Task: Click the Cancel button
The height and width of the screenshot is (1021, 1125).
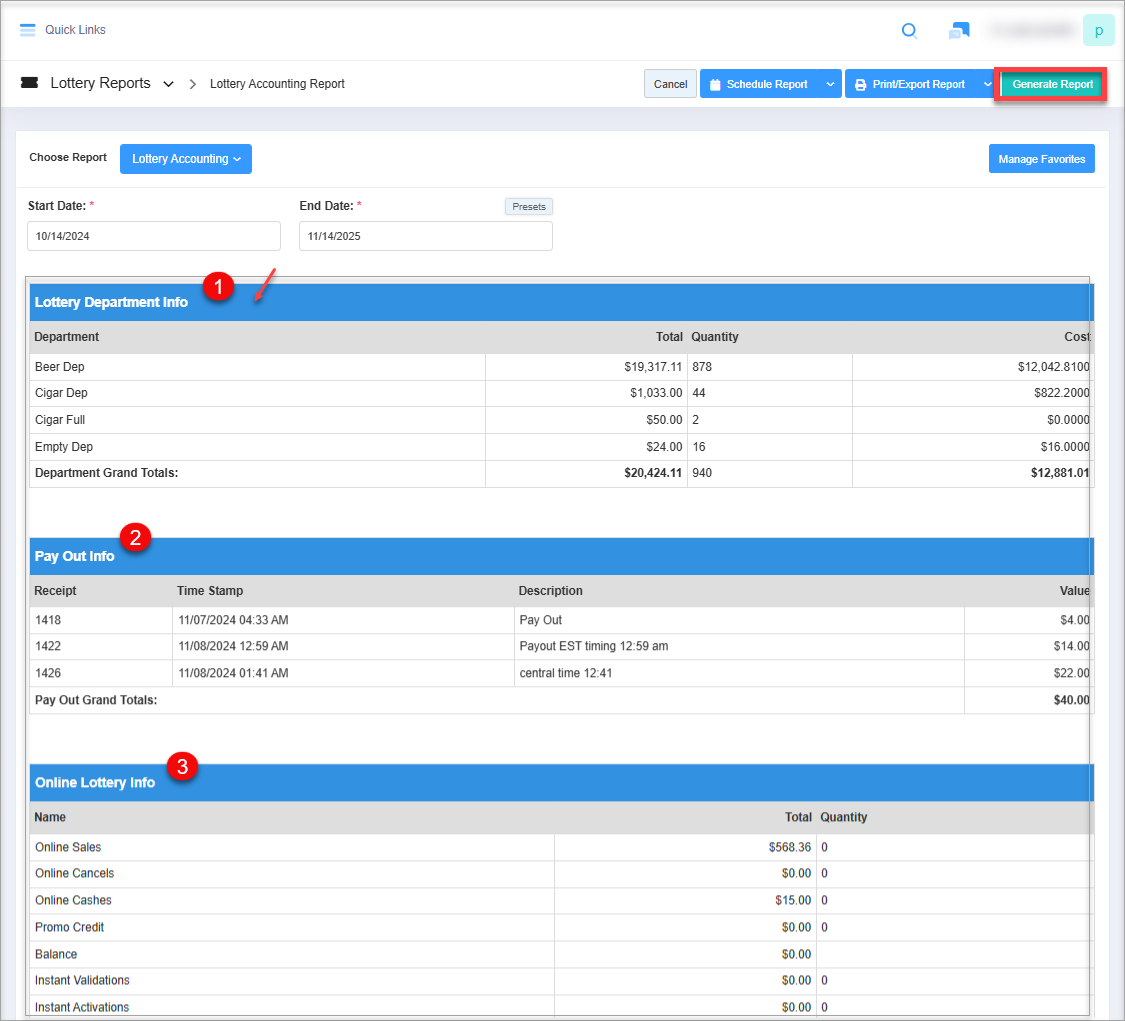Action: pos(670,84)
